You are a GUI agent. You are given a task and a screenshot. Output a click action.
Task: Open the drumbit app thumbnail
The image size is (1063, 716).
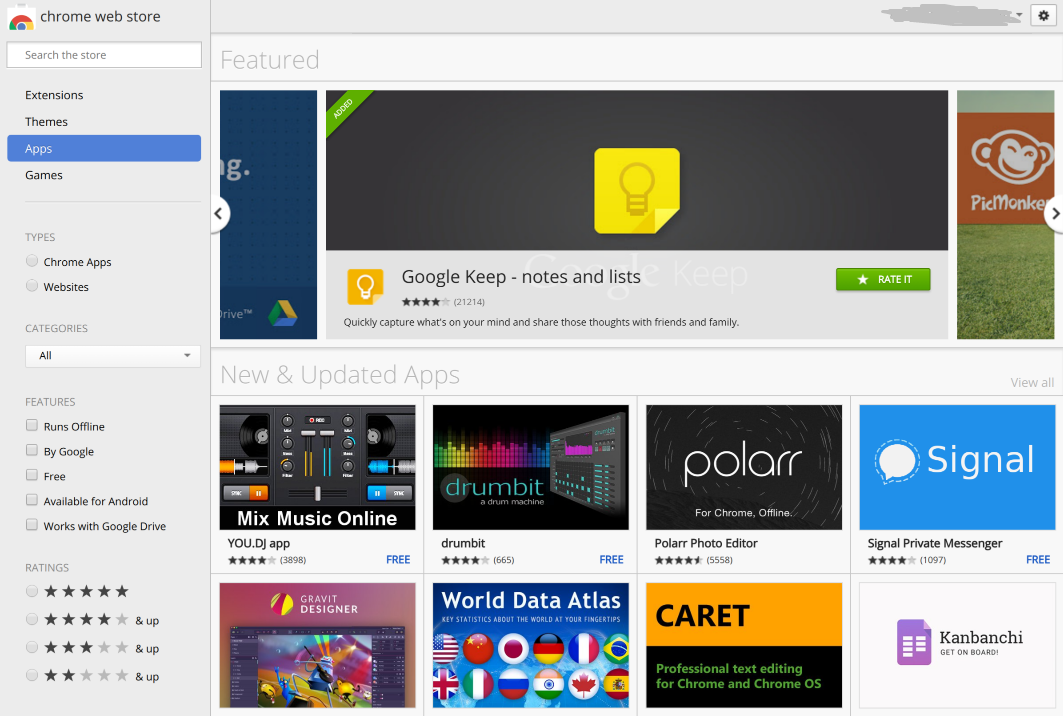531,467
